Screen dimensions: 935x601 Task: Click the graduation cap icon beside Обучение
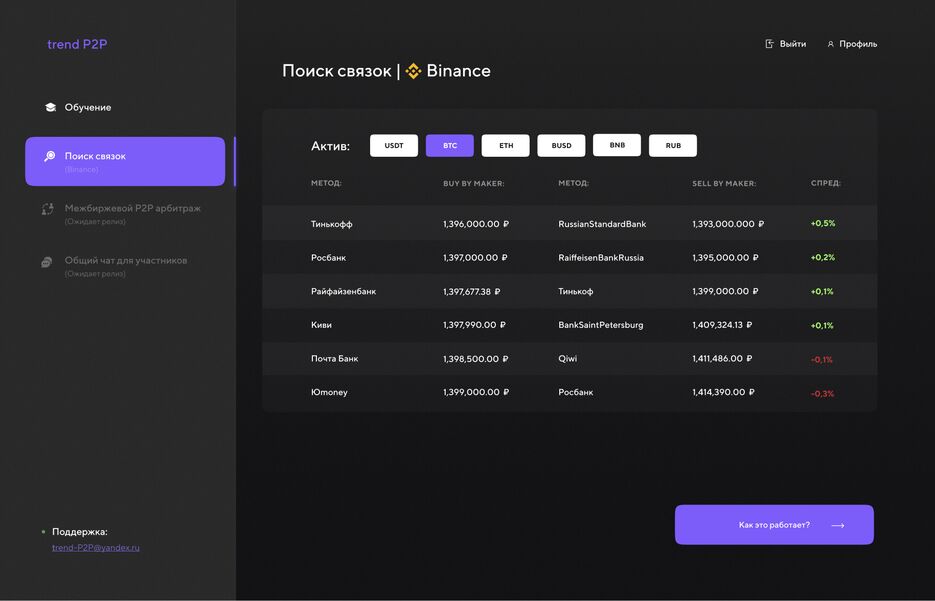pos(51,107)
